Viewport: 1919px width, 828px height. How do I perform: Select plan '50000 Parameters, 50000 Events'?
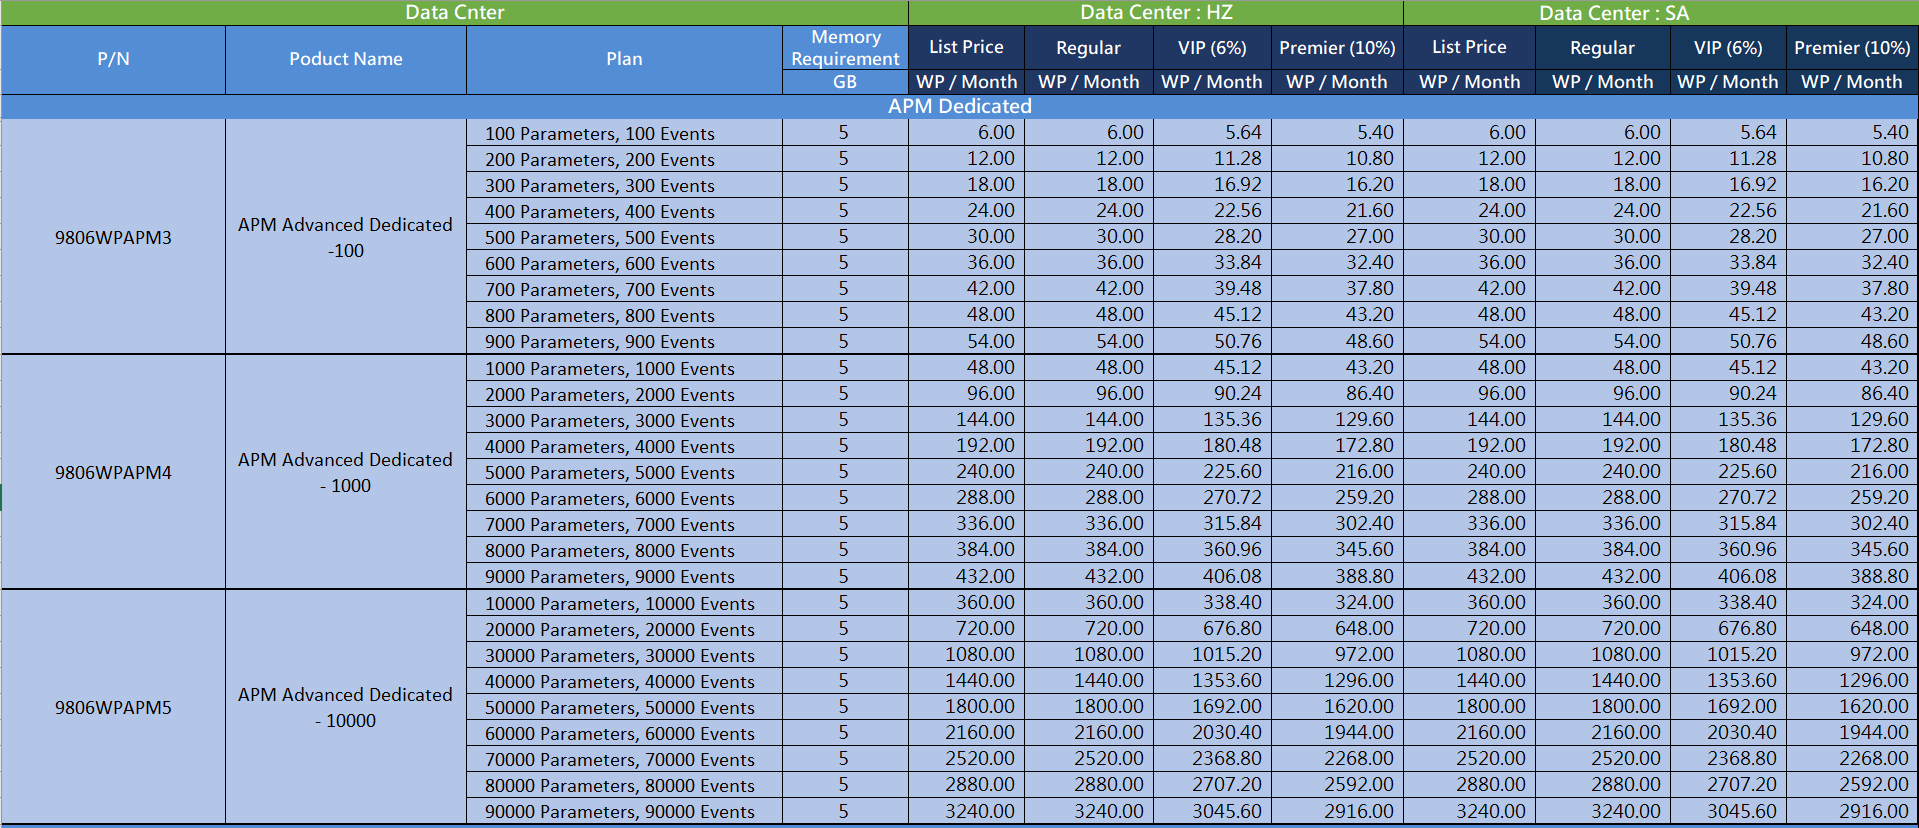point(624,707)
